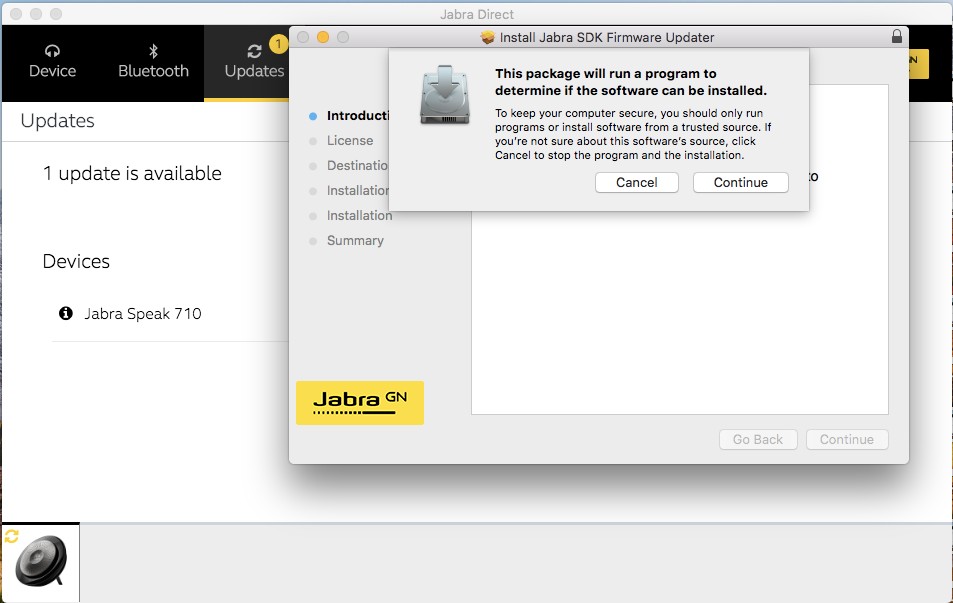Click the disabled installer Continue button at bottom
The height and width of the screenshot is (603, 953).
[847, 439]
